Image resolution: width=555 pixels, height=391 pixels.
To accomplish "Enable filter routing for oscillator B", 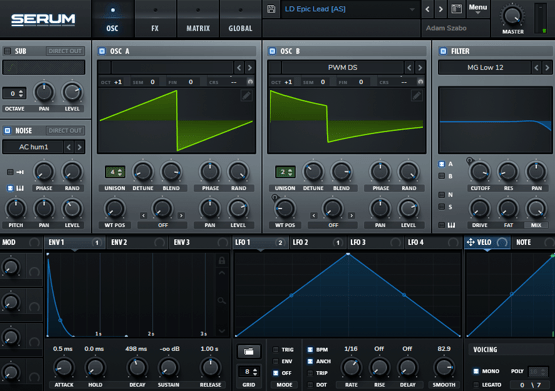I will pos(441,176).
